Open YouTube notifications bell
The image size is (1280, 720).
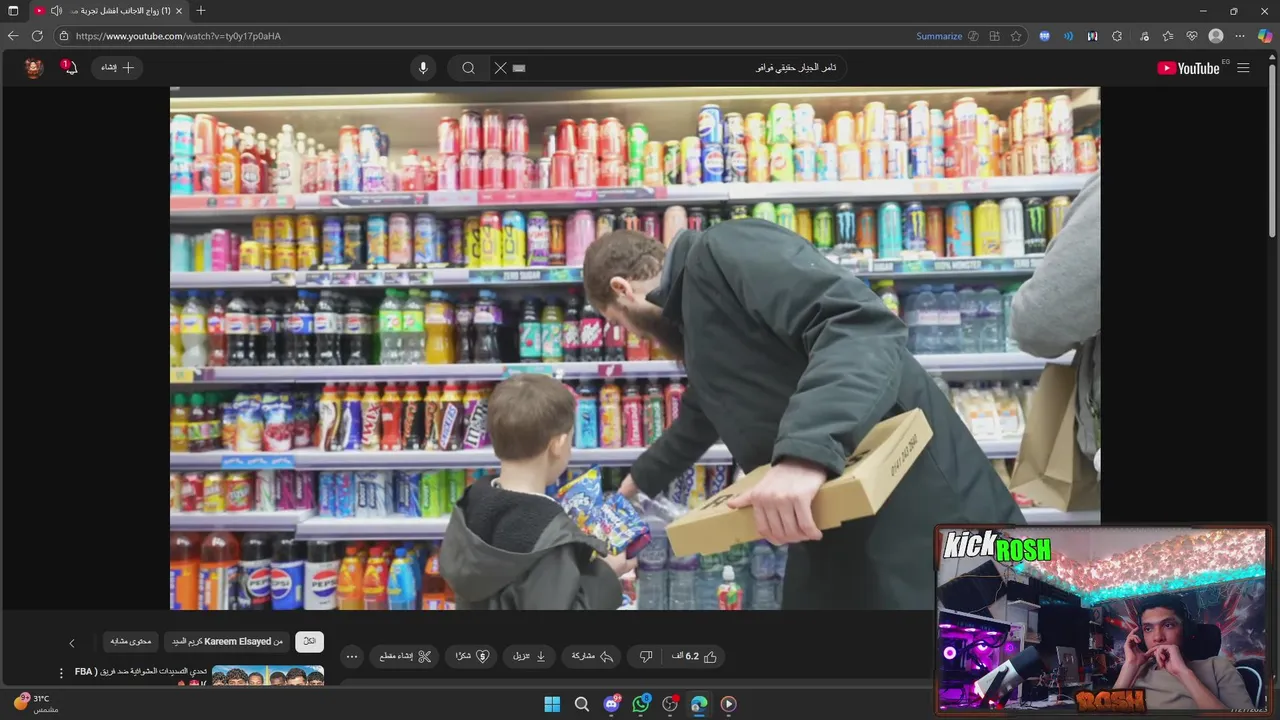pos(70,68)
